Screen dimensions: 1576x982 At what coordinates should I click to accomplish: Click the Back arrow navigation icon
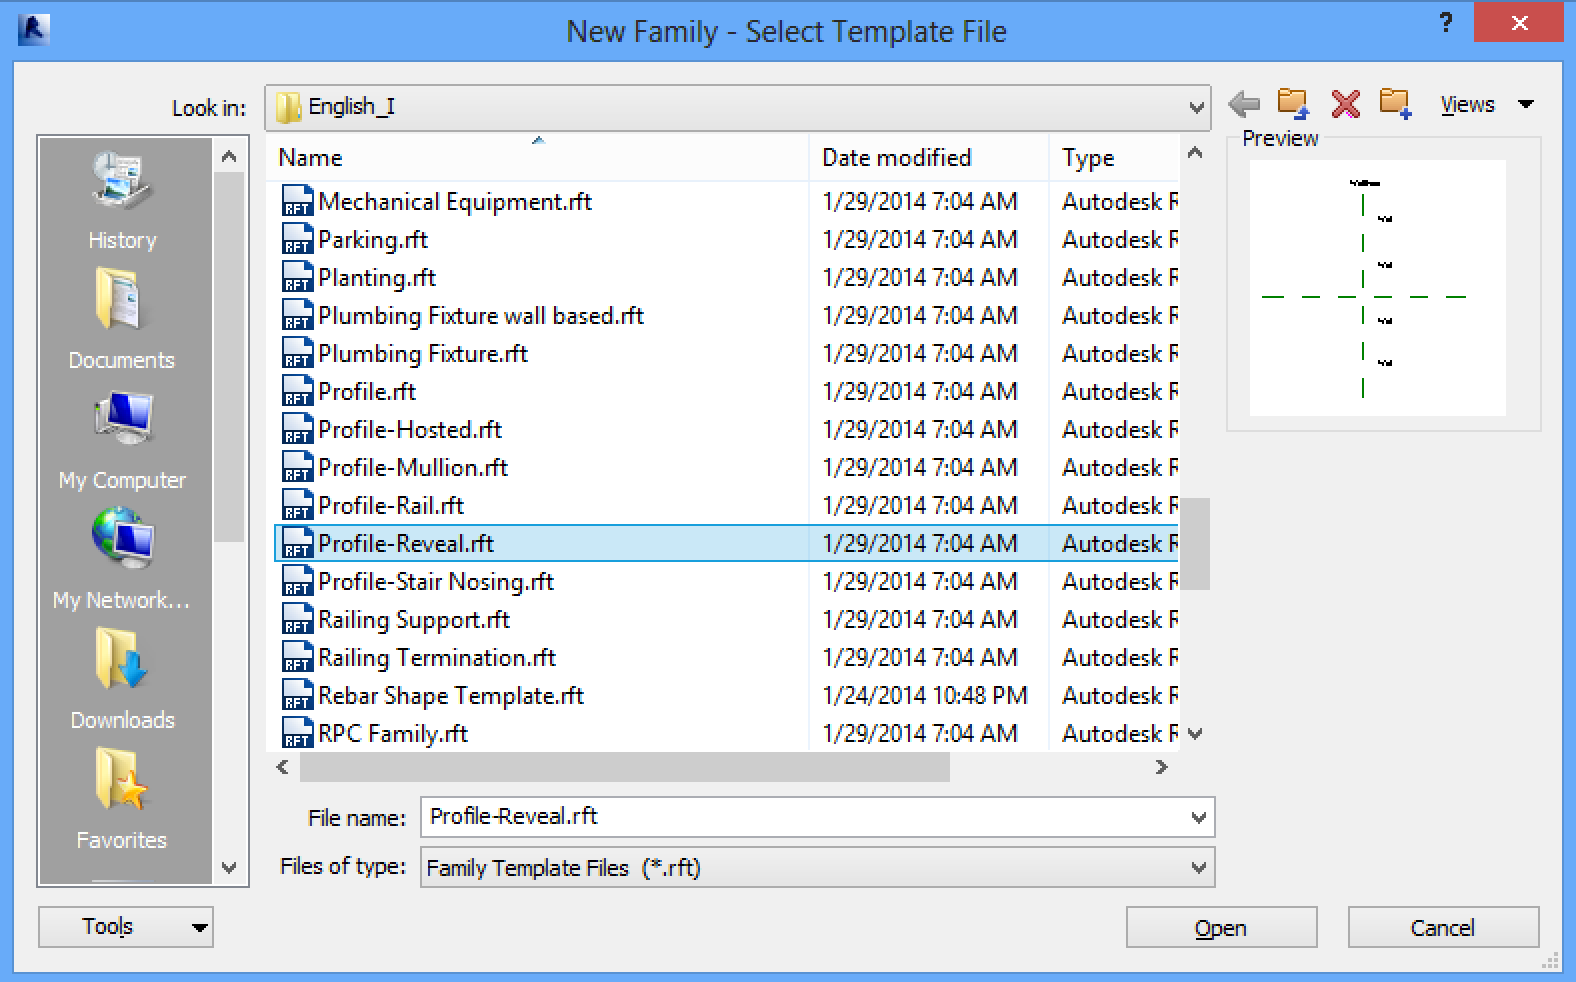point(1244,104)
